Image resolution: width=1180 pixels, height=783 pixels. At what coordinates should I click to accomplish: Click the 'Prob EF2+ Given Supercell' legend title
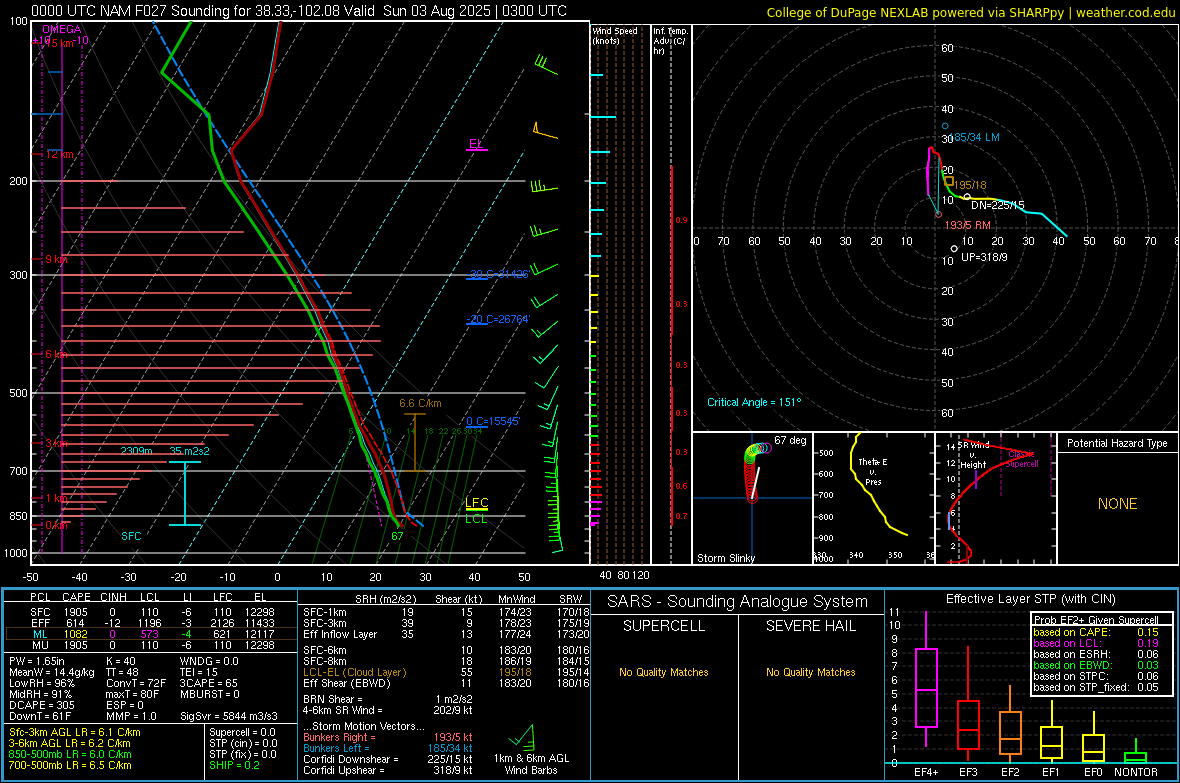point(1096,620)
